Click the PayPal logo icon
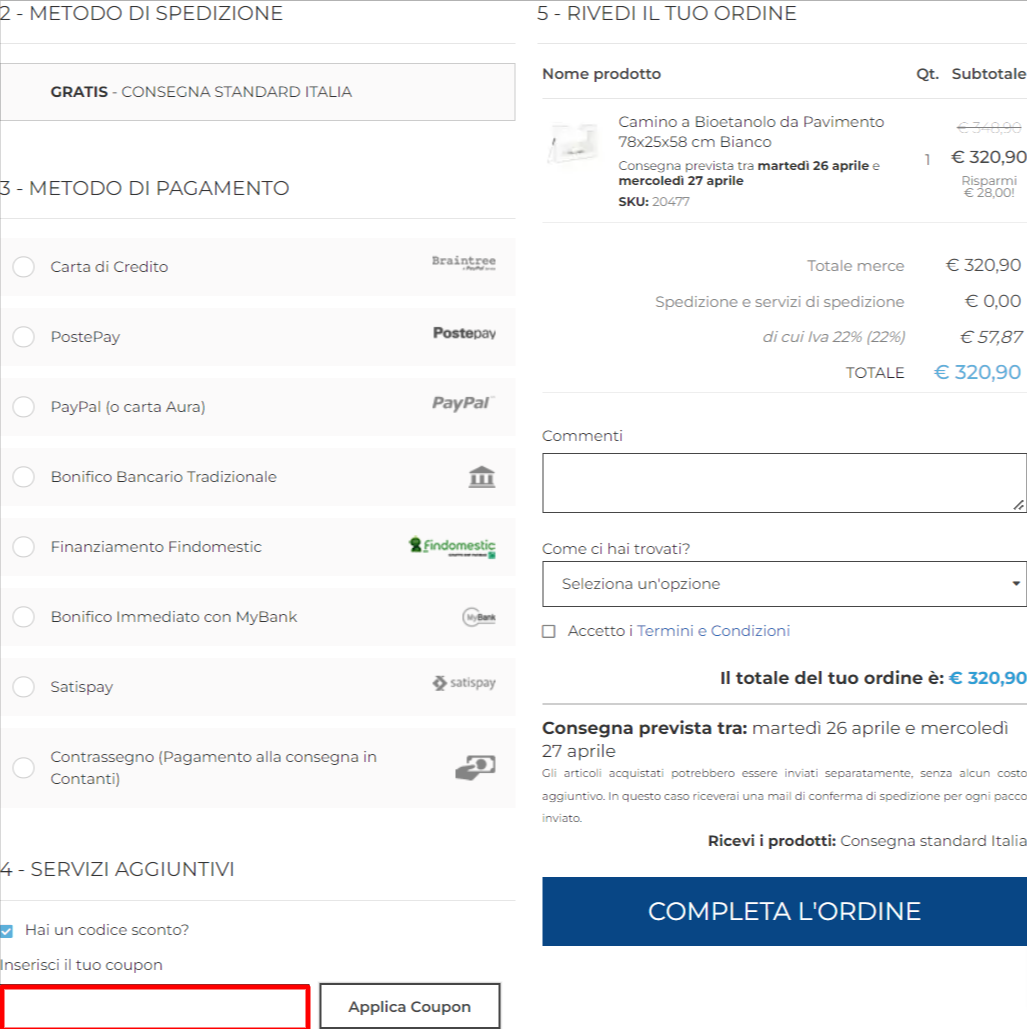 pos(463,403)
